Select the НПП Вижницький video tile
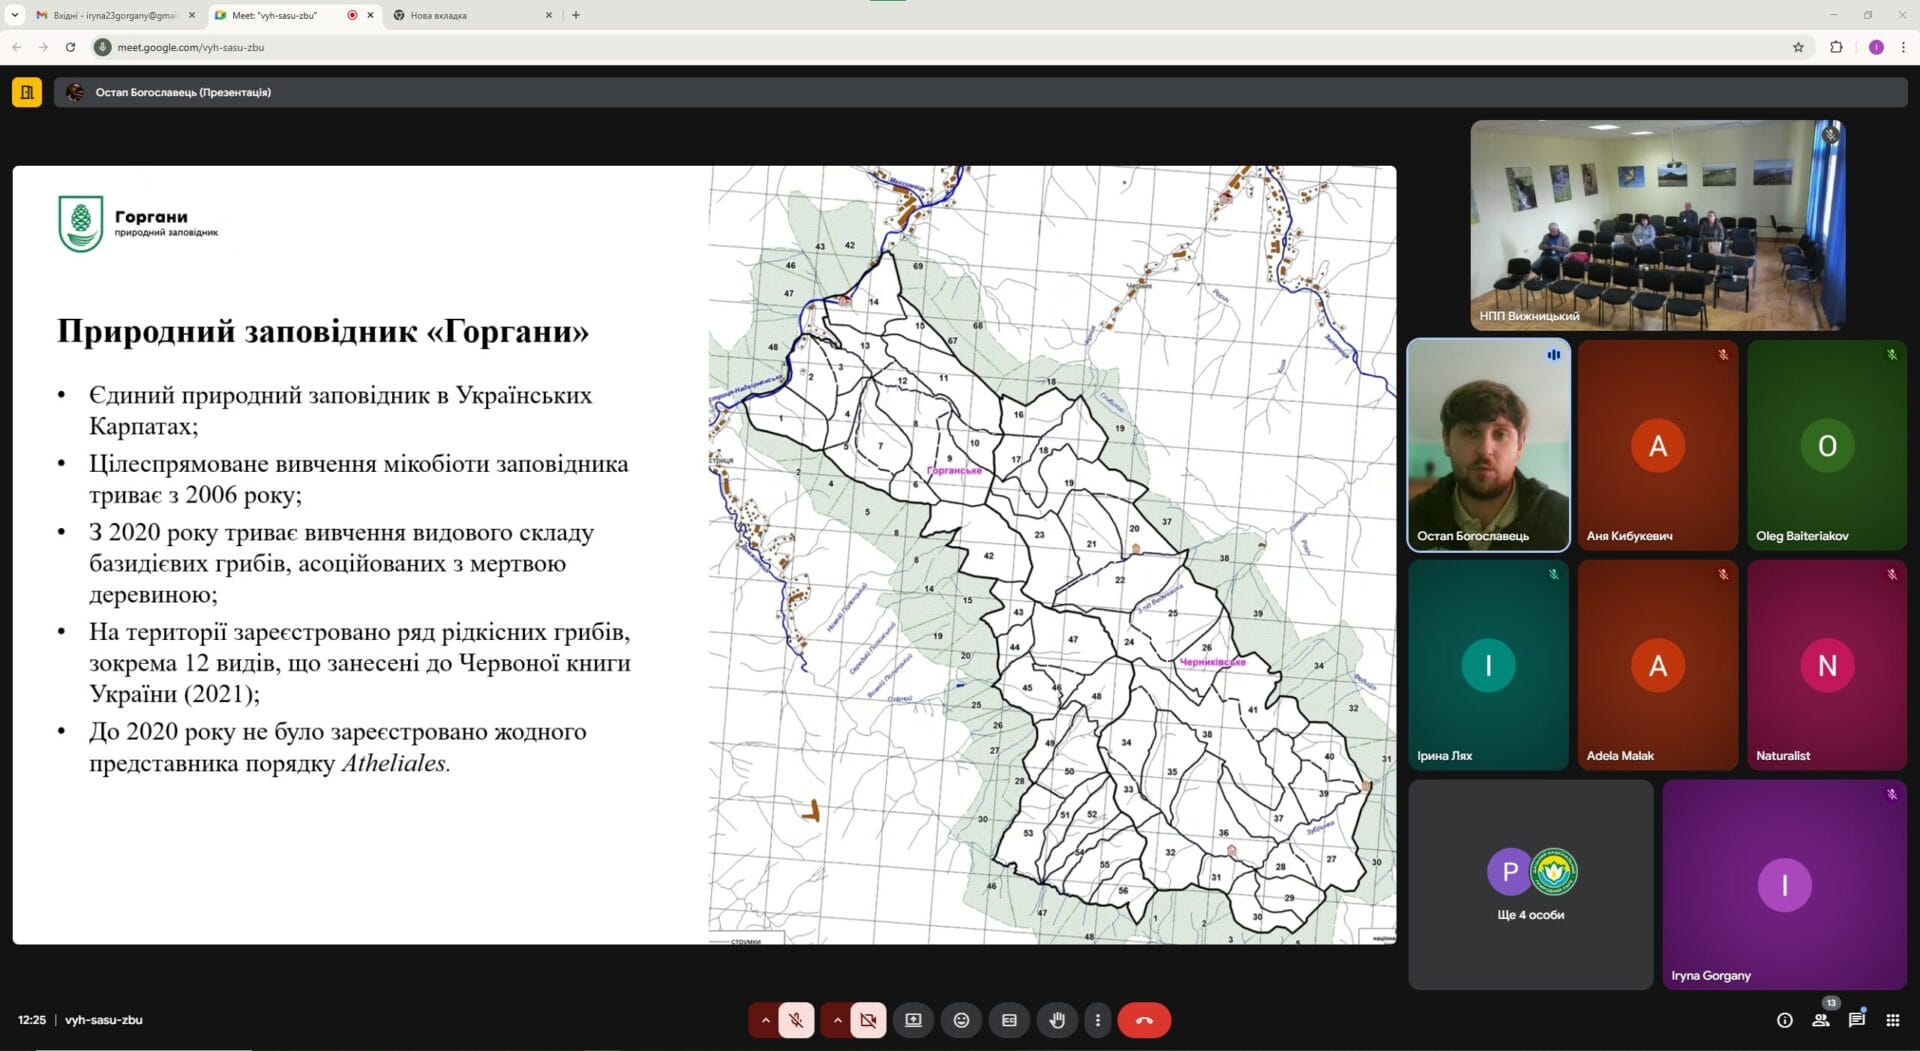 coord(1657,225)
